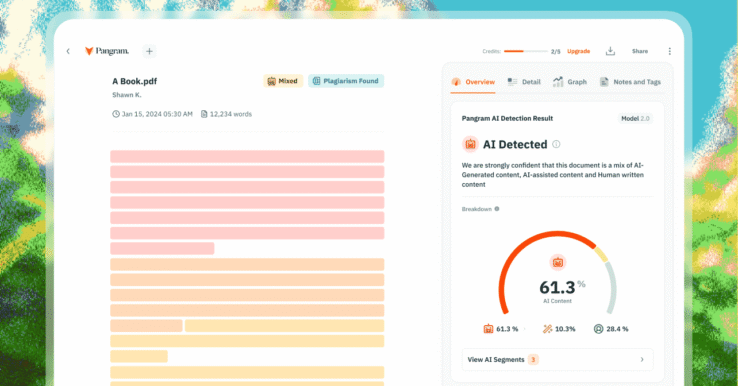Image resolution: width=738 pixels, height=386 pixels.
Task: Click the AI-generated icon next to 61.3 %
Action: coord(488,329)
